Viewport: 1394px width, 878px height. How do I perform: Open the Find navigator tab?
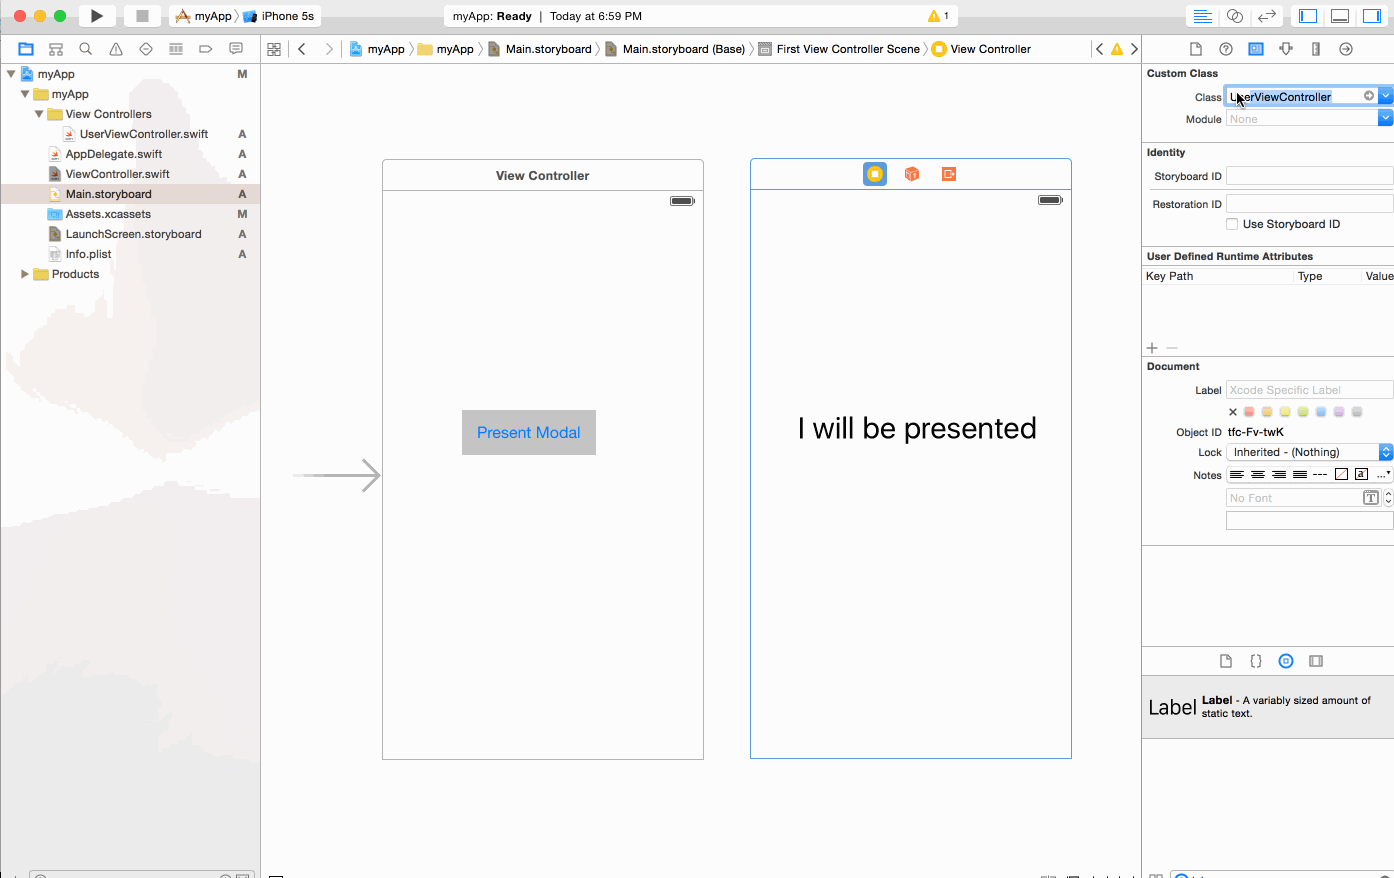click(86, 49)
